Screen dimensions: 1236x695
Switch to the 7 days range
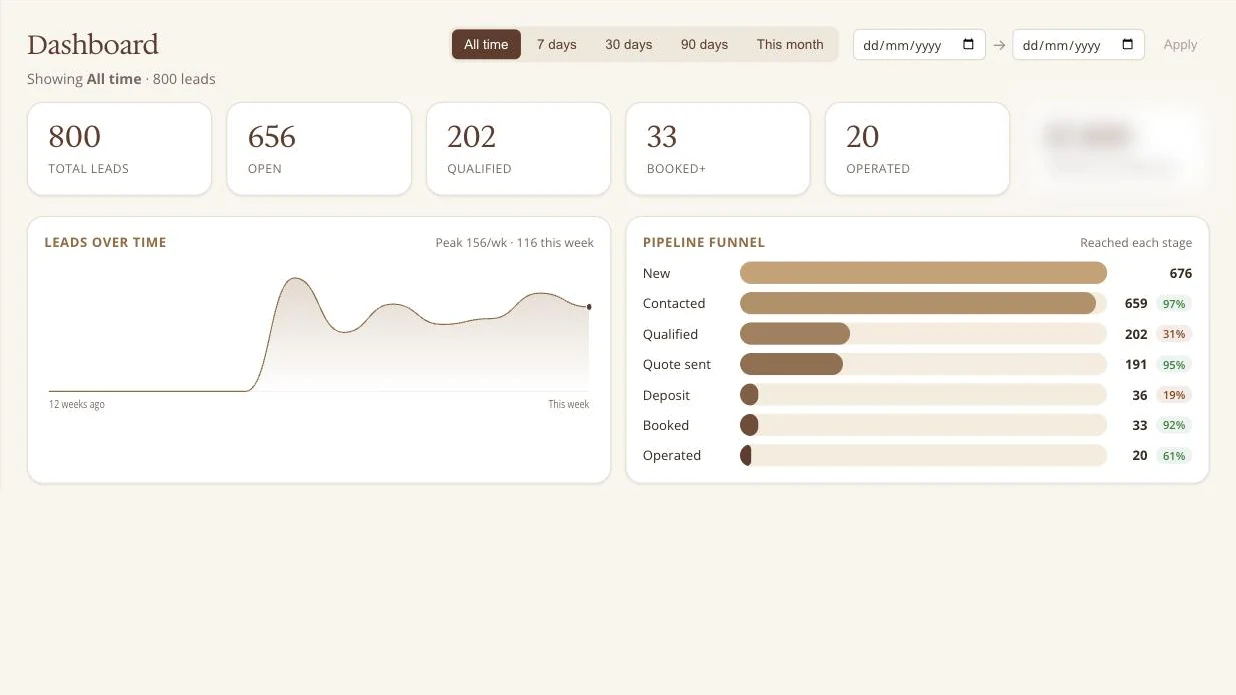pyautogui.click(x=557, y=45)
